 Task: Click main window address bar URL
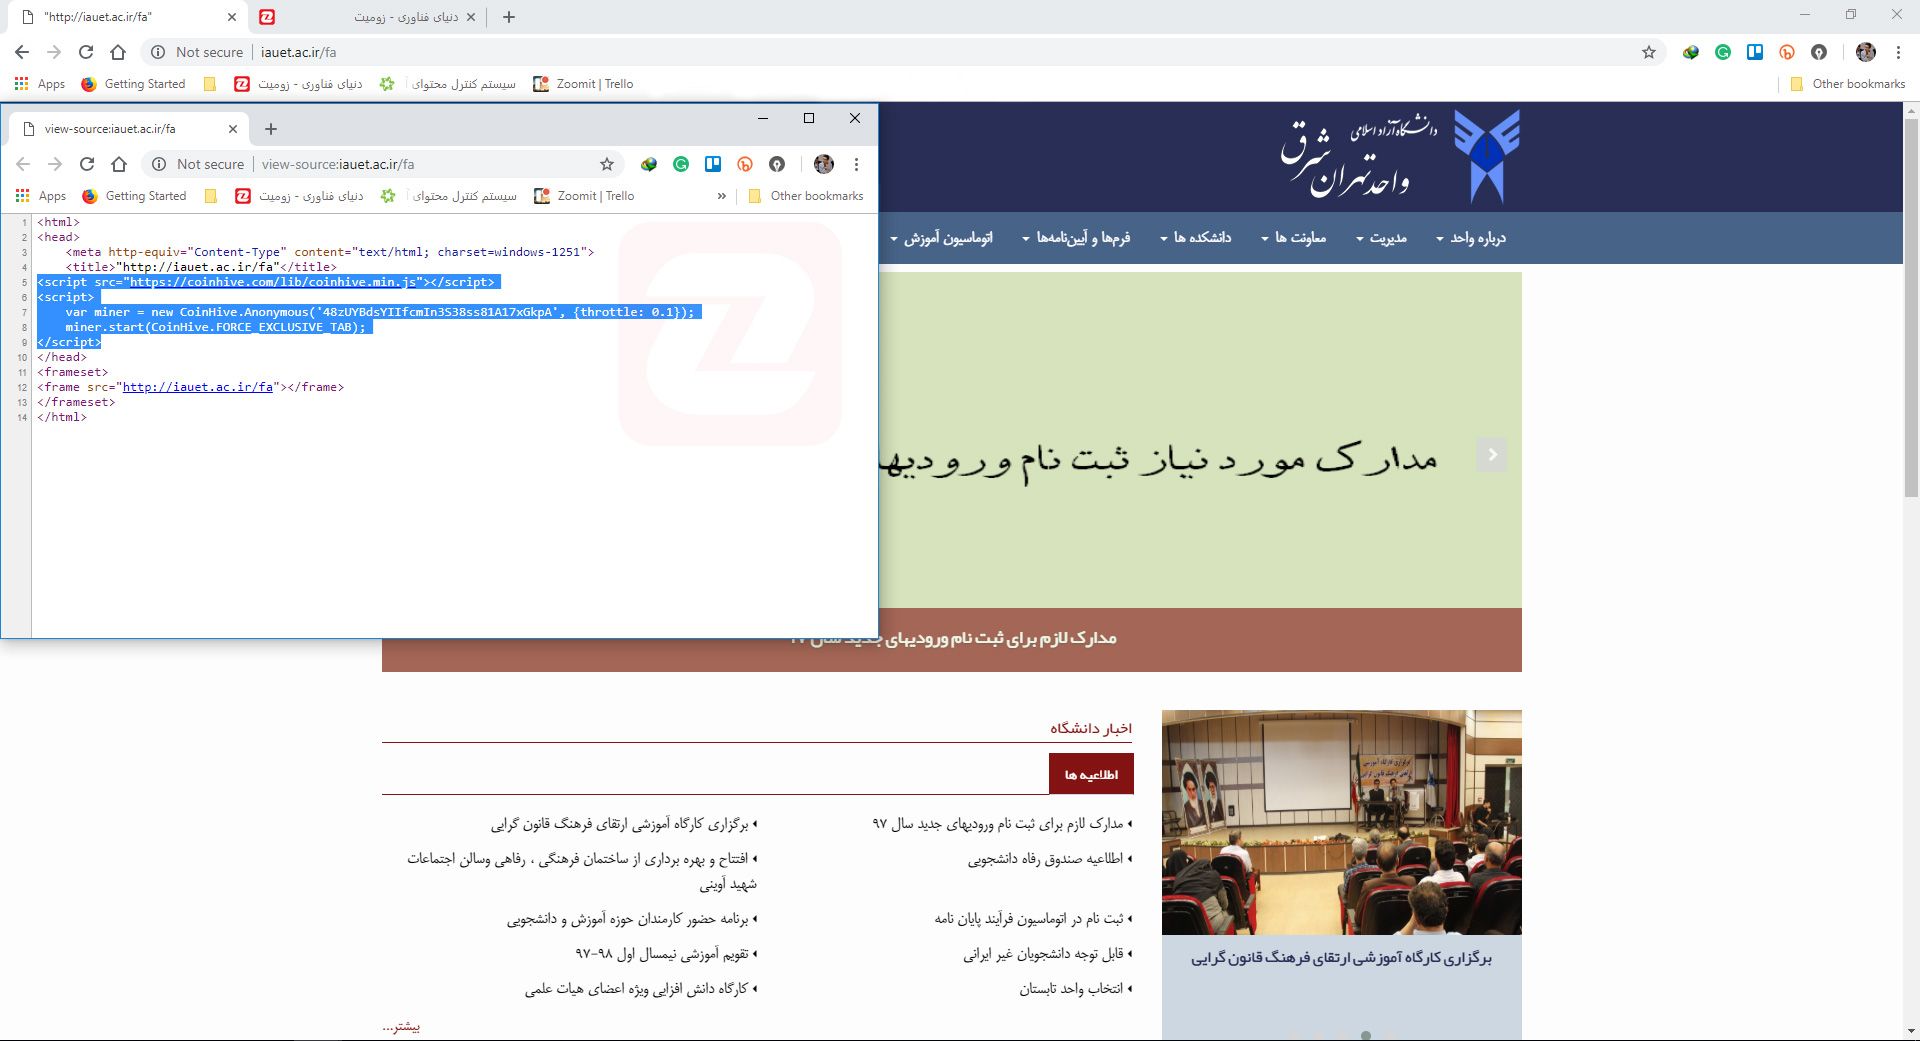click(298, 52)
